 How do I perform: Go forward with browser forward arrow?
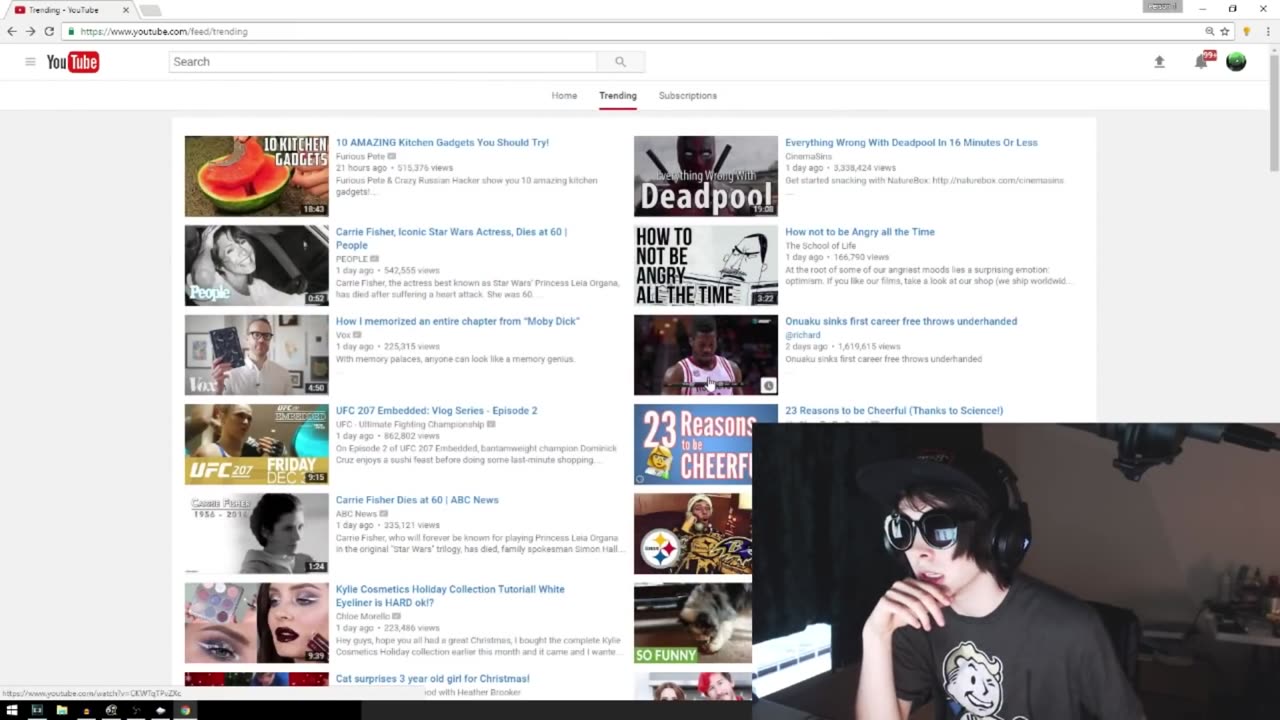tap(30, 31)
